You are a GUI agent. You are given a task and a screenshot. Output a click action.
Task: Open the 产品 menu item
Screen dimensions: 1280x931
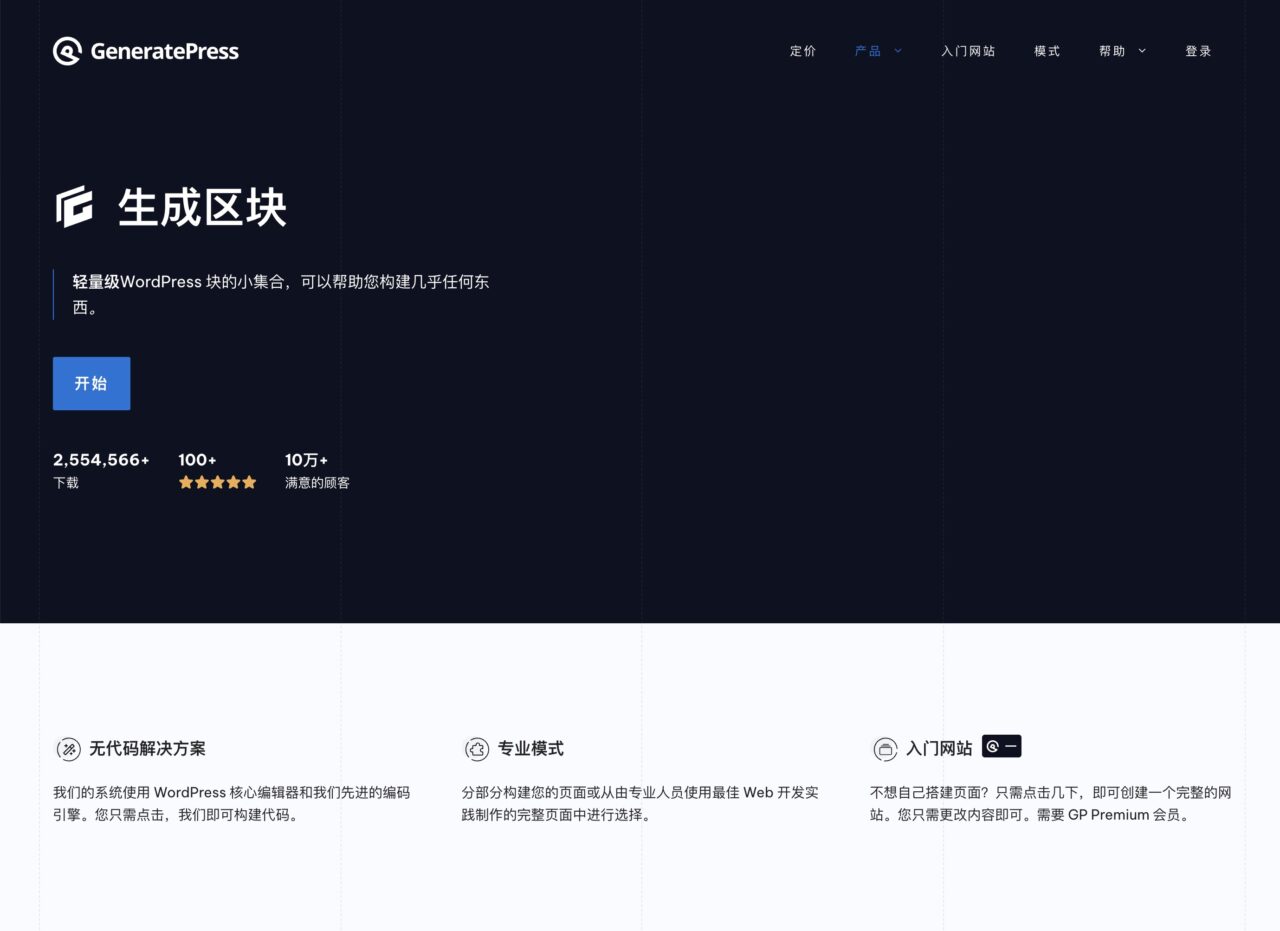868,51
